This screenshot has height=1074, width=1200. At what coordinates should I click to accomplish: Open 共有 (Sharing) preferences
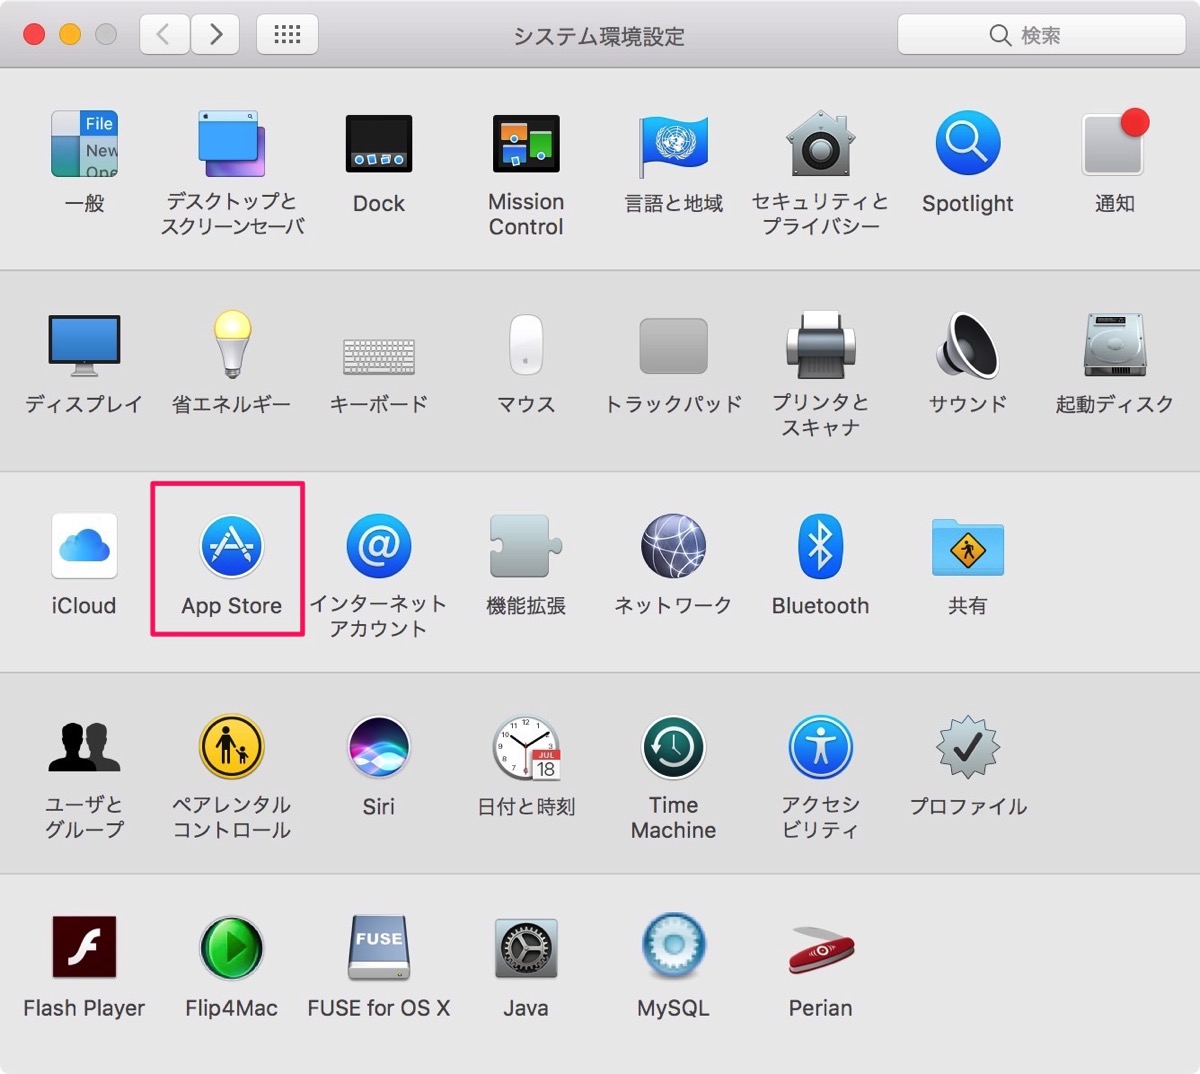click(967, 547)
